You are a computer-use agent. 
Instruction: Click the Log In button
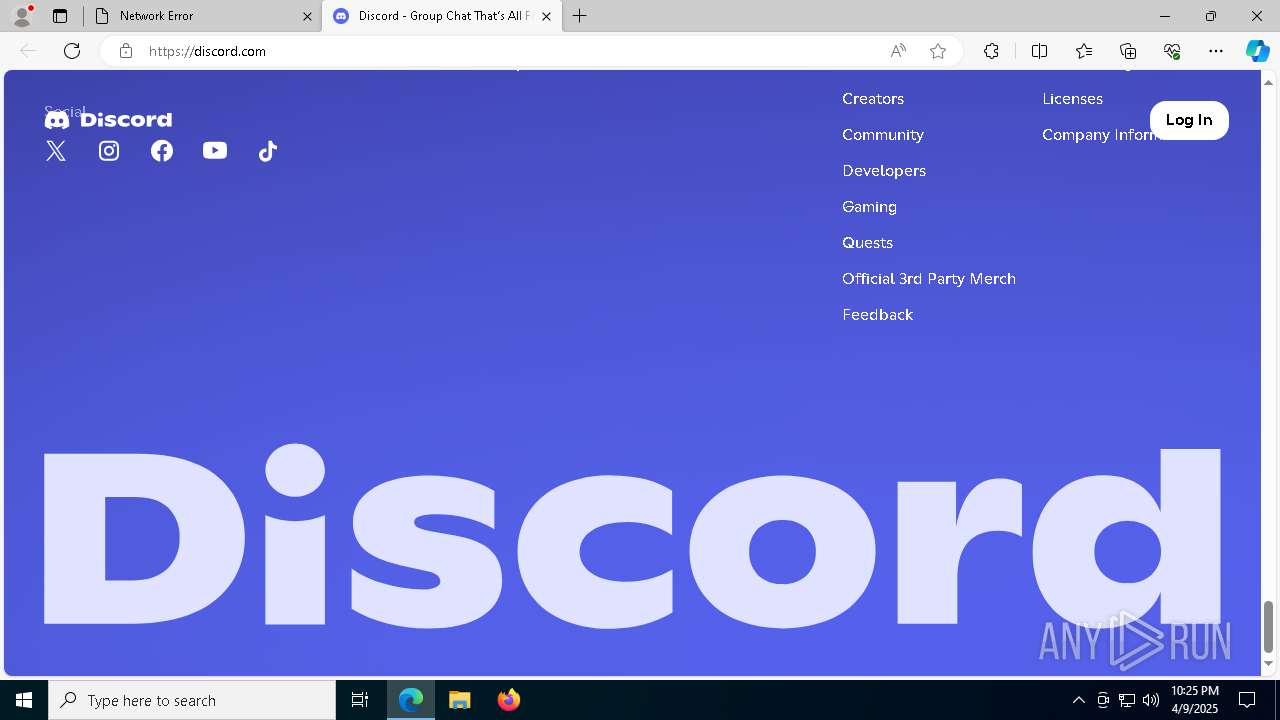click(1189, 120)
